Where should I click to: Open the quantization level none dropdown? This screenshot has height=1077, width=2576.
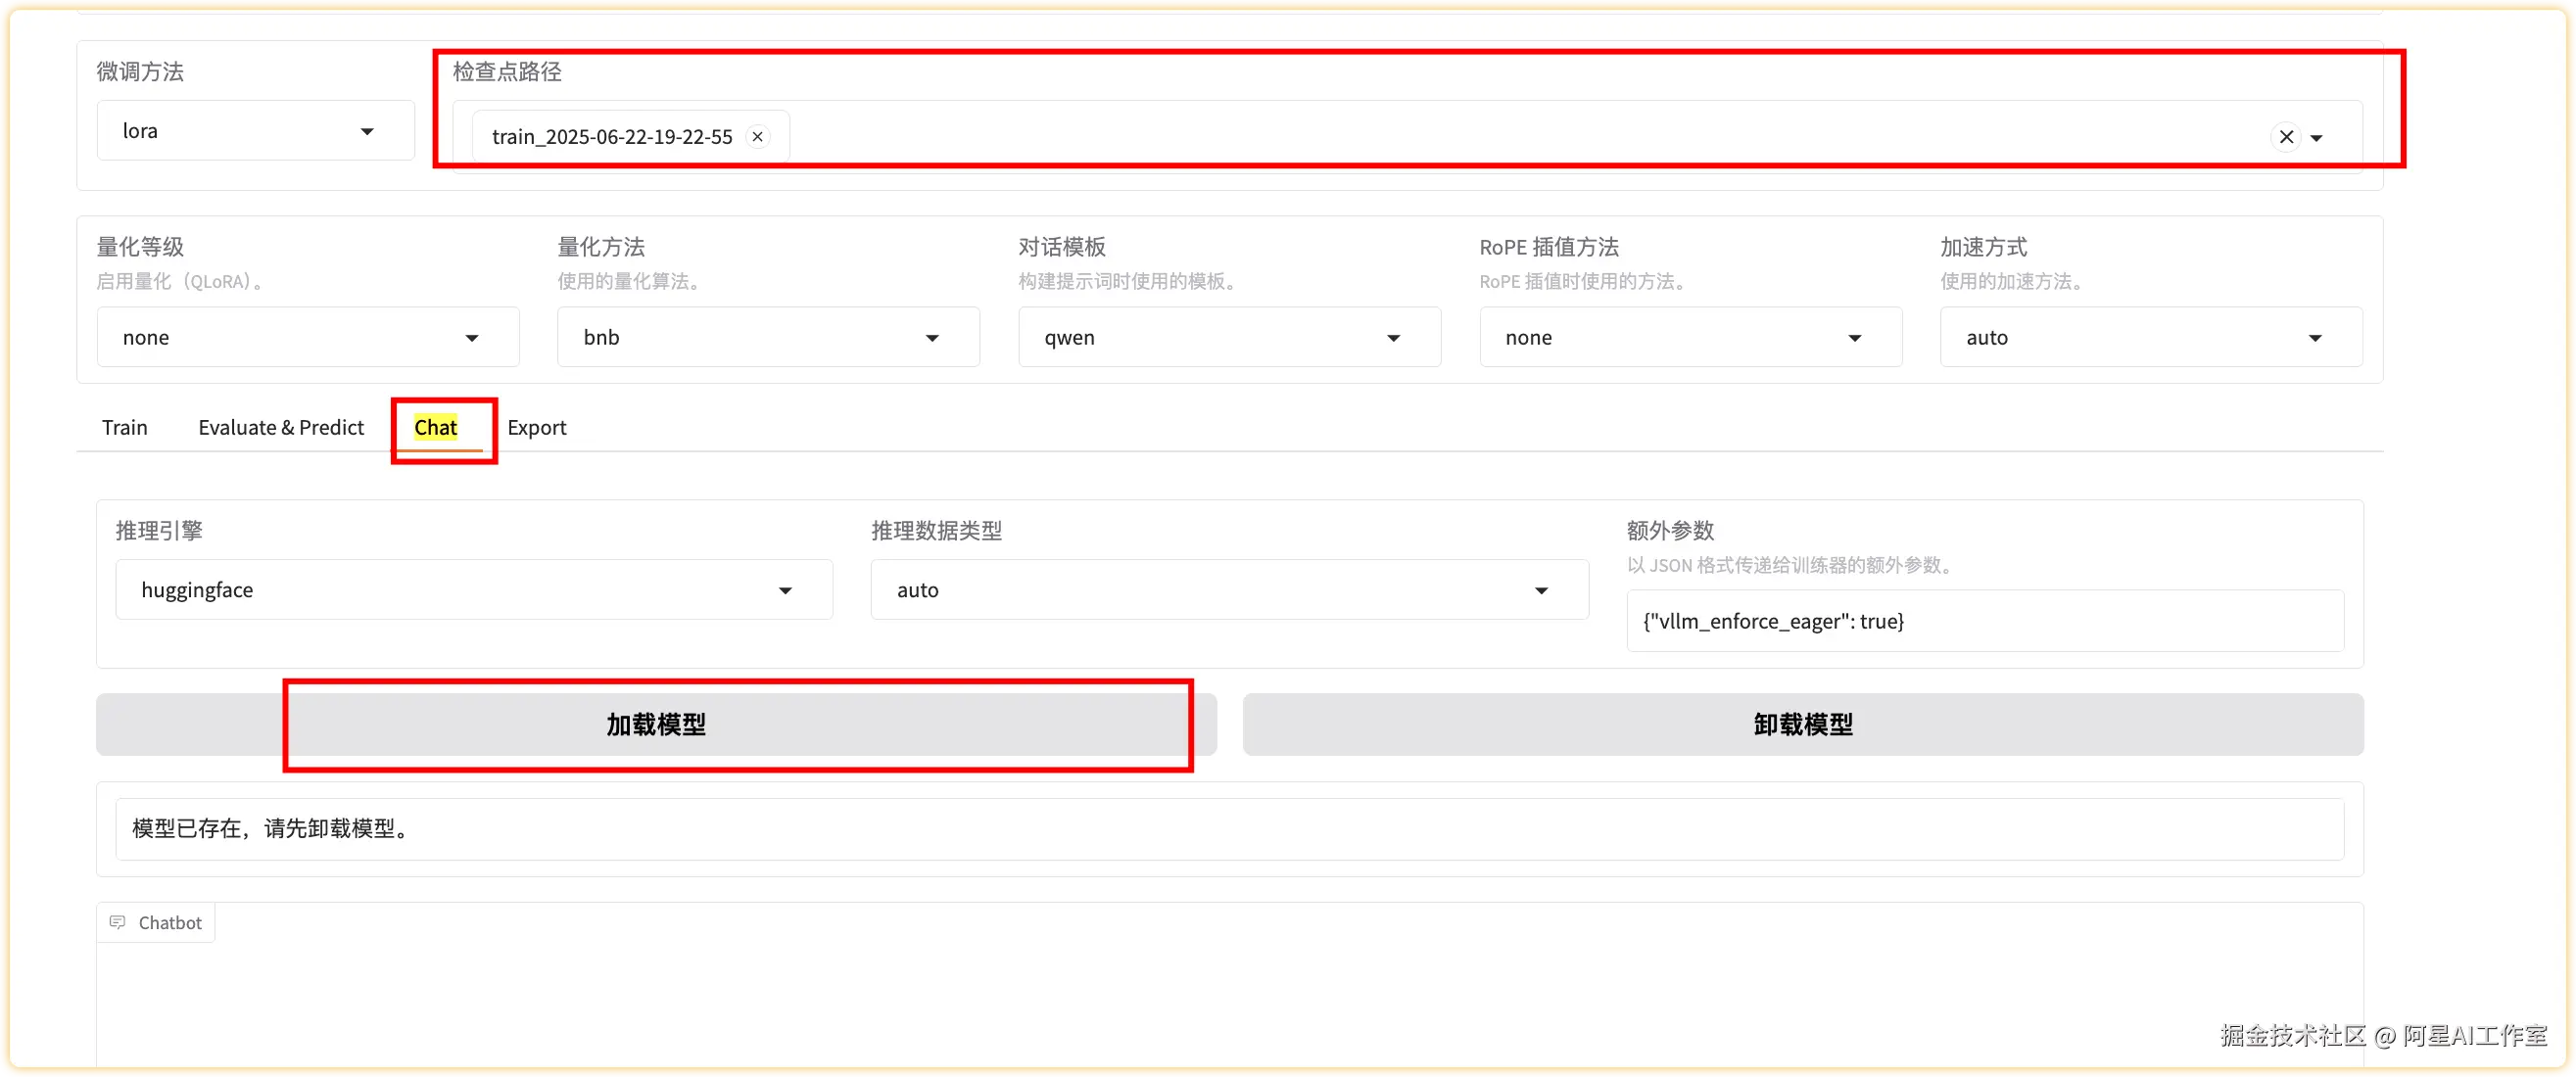coord(307,338)
